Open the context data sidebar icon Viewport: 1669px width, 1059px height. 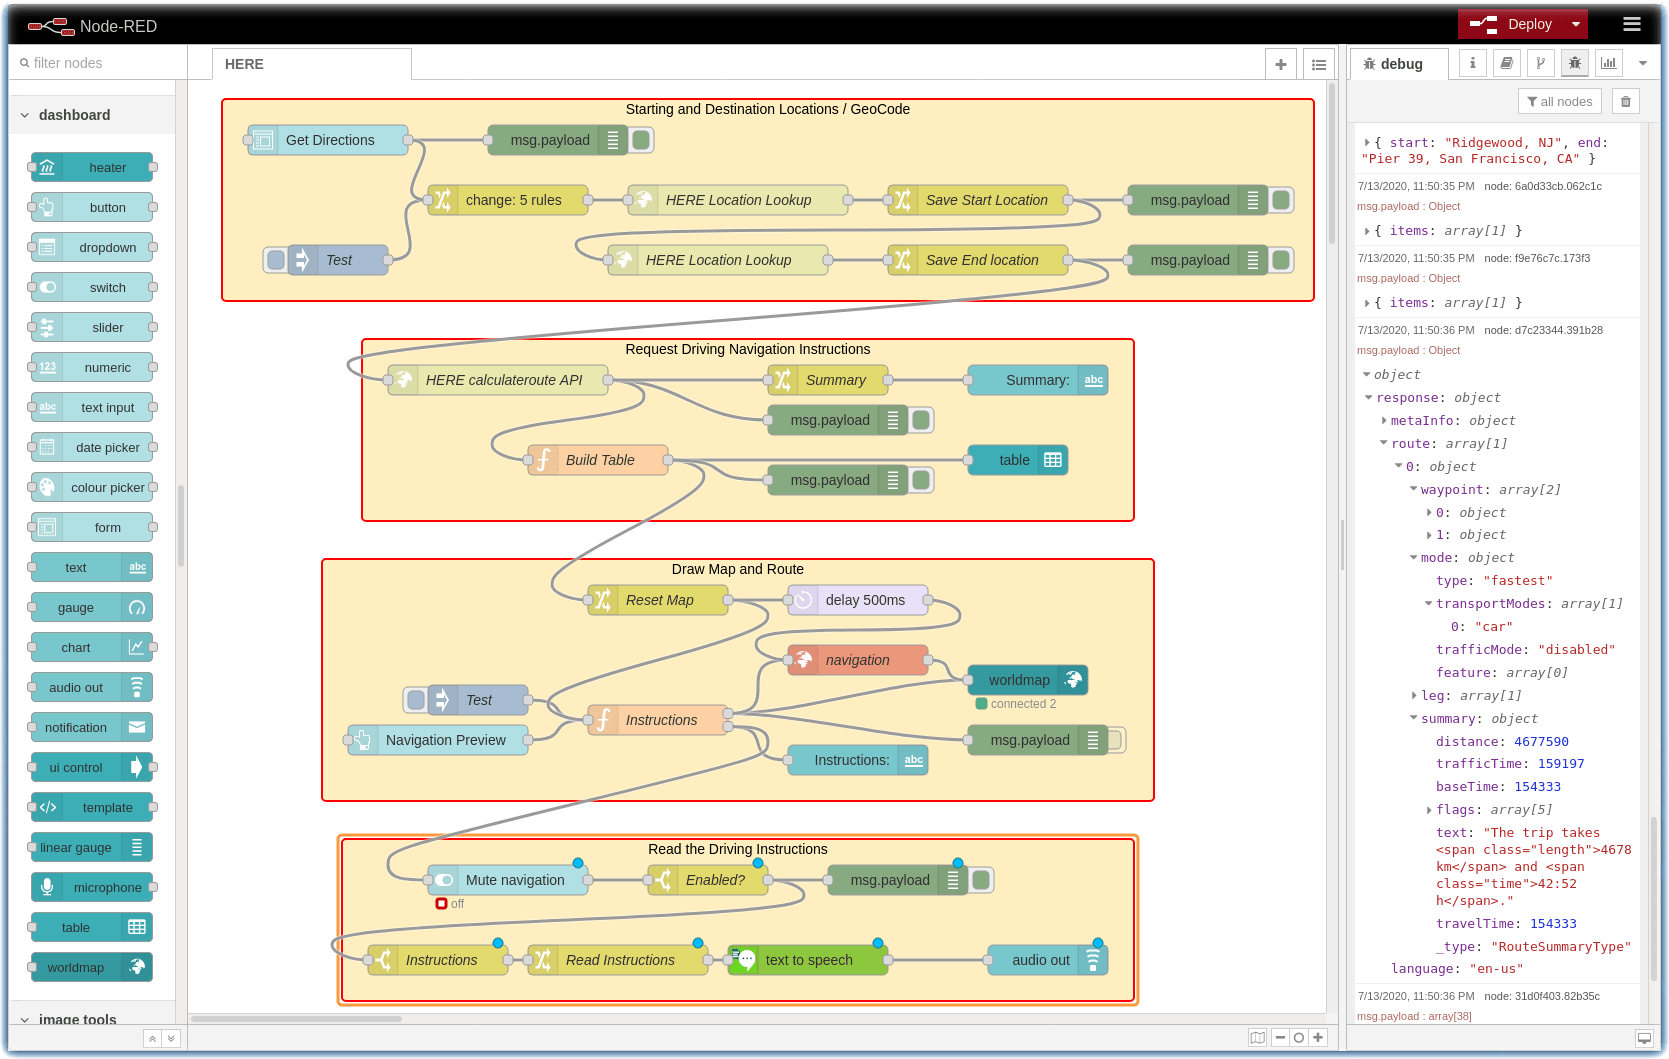(1541, 62)
